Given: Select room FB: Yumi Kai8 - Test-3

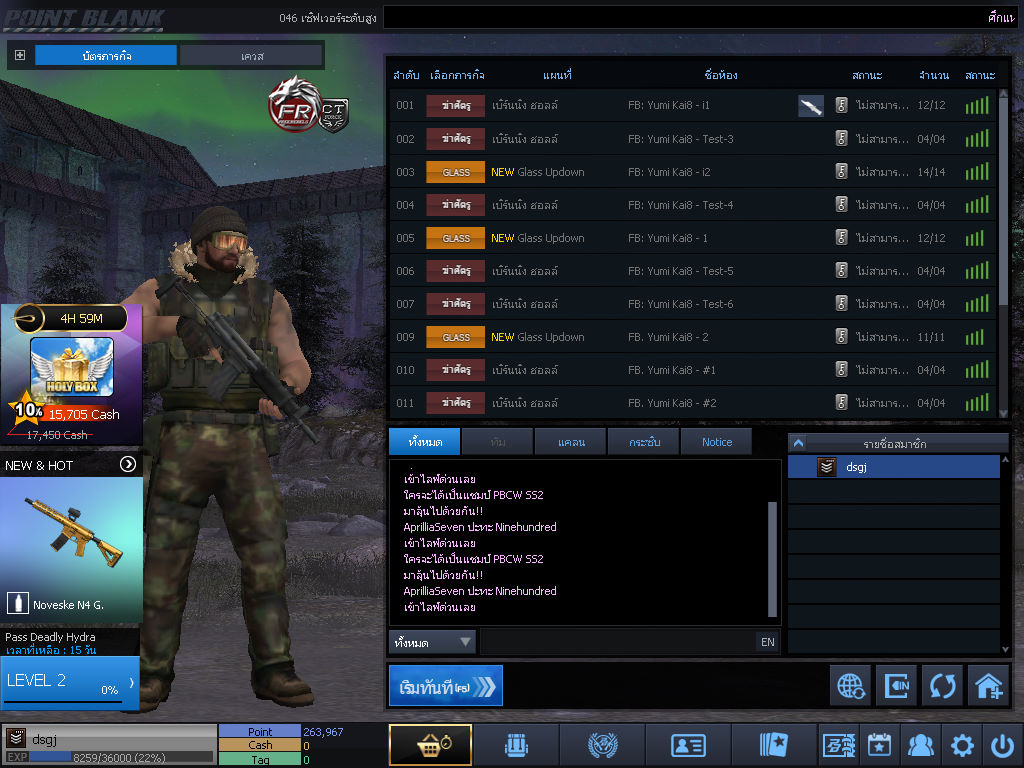Looking at the screenshot, I should 693,138.
